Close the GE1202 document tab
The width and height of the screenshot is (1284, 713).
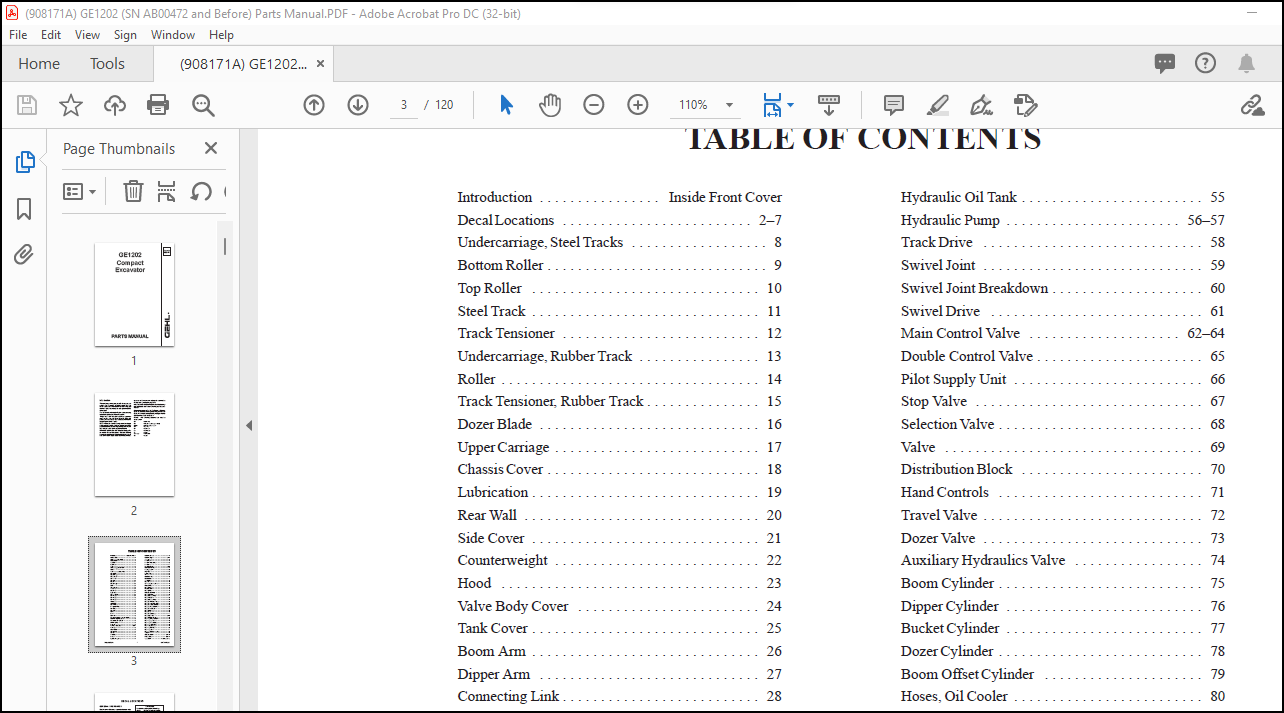(x=321, y=63)
